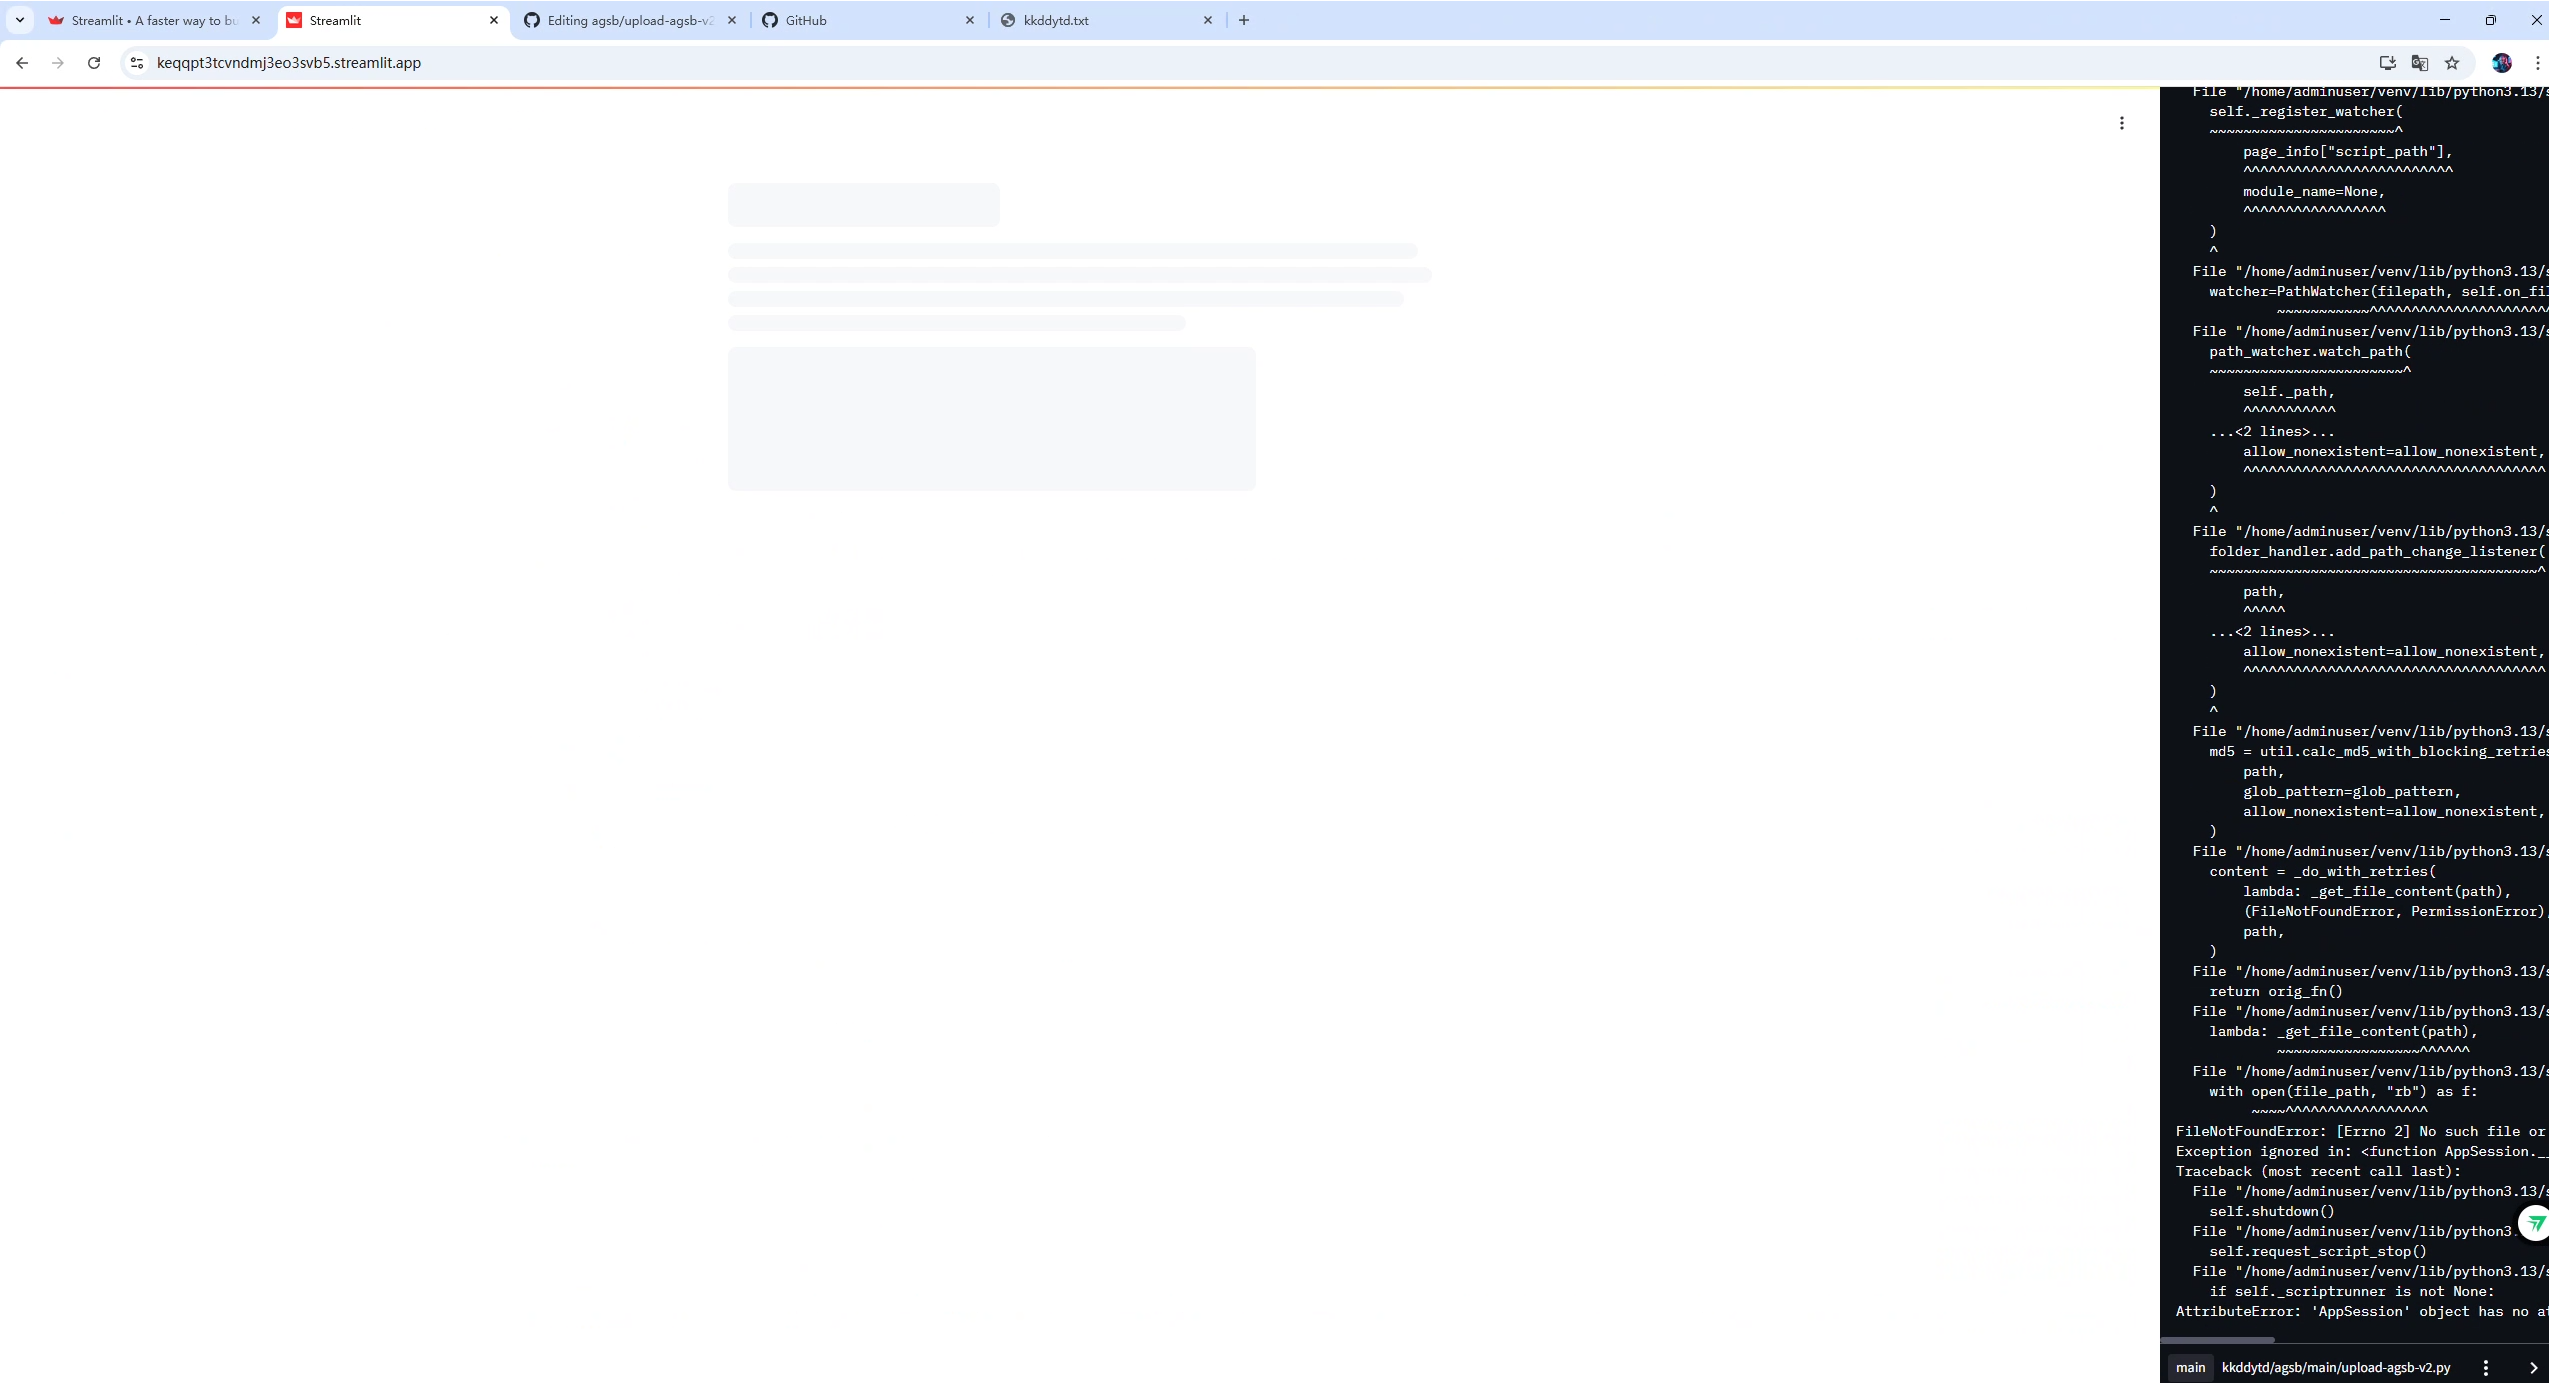Click the 'path_watcher.watch_path(' log line
Screen dimensions: 2549x1383
2310,351
